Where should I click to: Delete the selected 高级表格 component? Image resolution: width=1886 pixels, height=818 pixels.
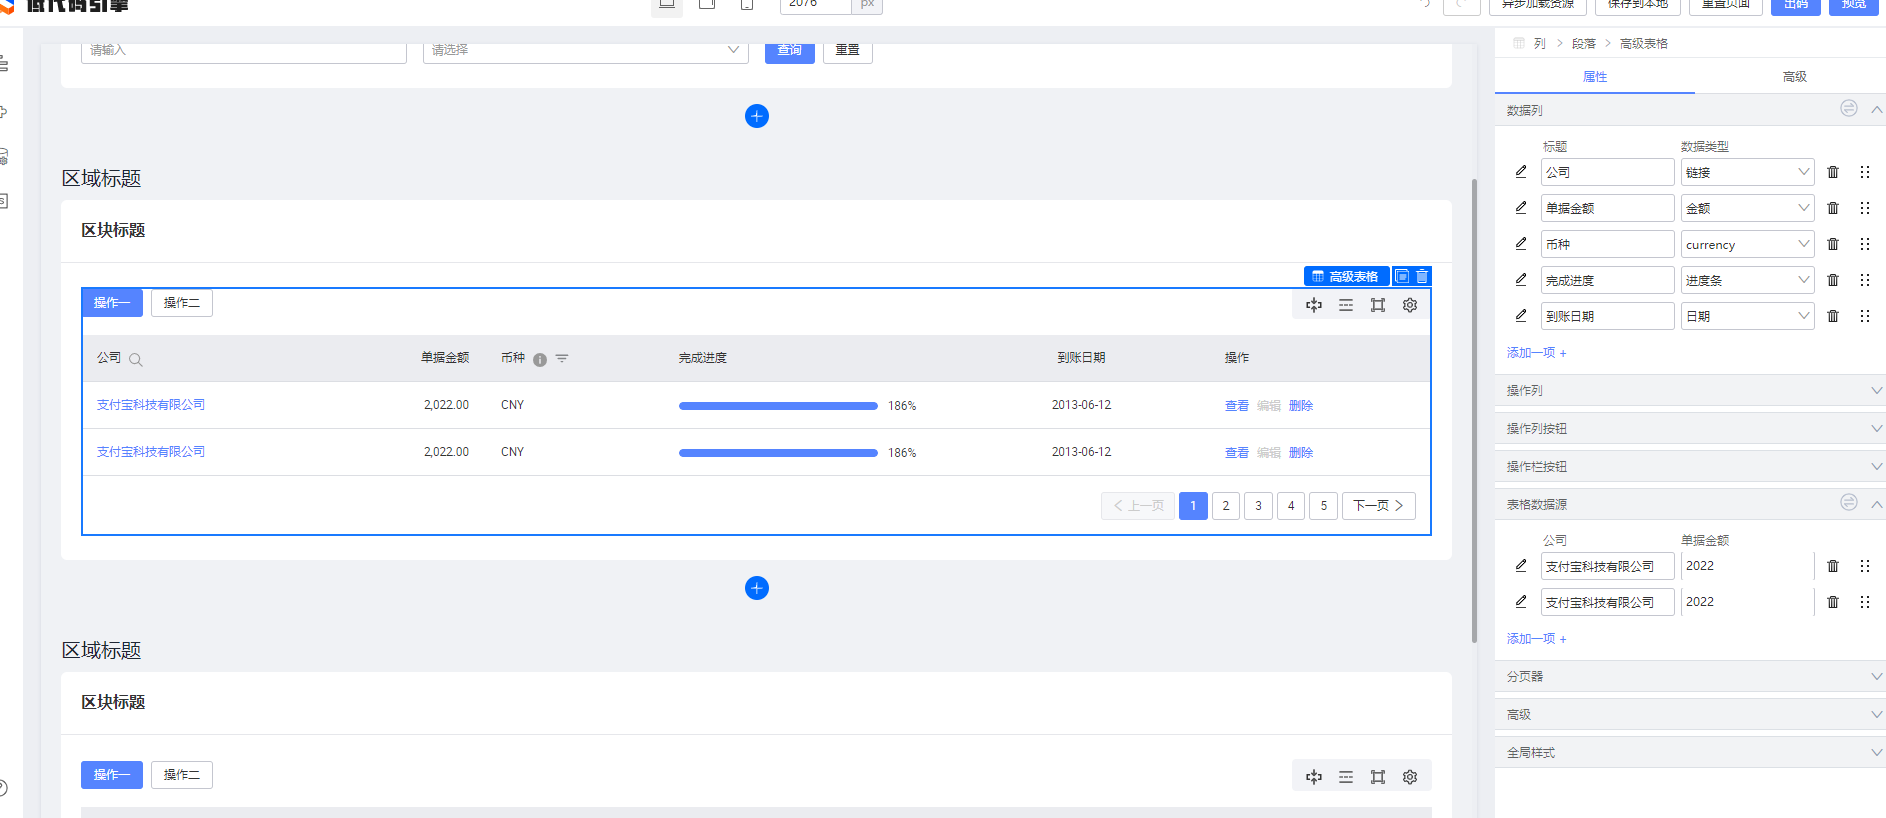(x=1422, y=276)
